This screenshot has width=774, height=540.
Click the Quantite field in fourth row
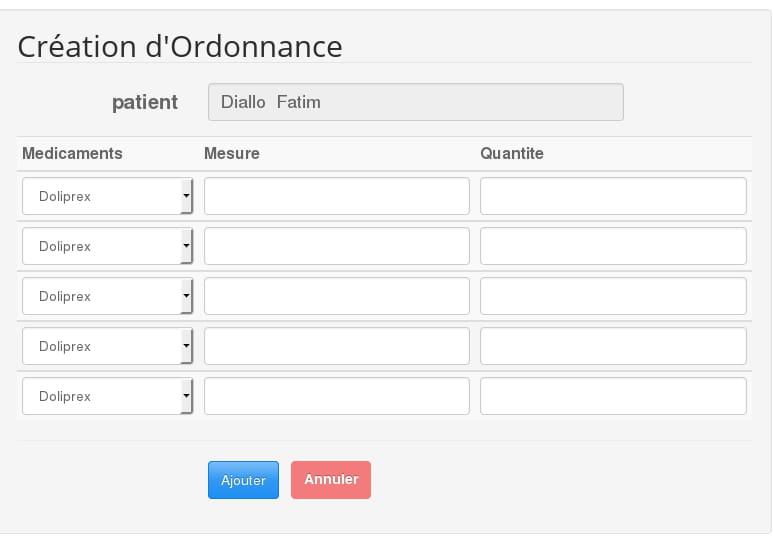tap(613, 346)
